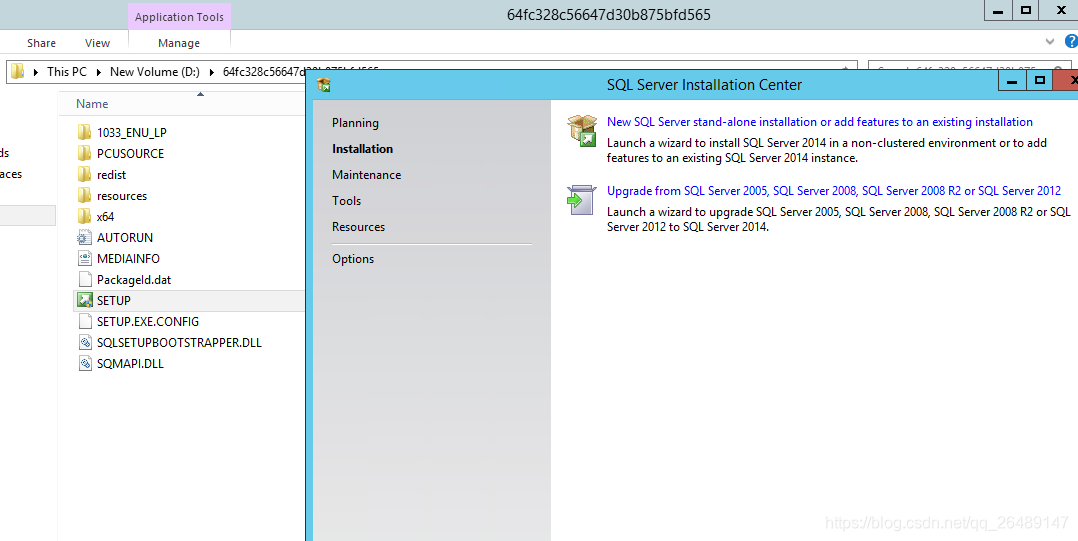Open the Planning section
The width and height of the screenshot is (1078, 541).
point(355,122)
